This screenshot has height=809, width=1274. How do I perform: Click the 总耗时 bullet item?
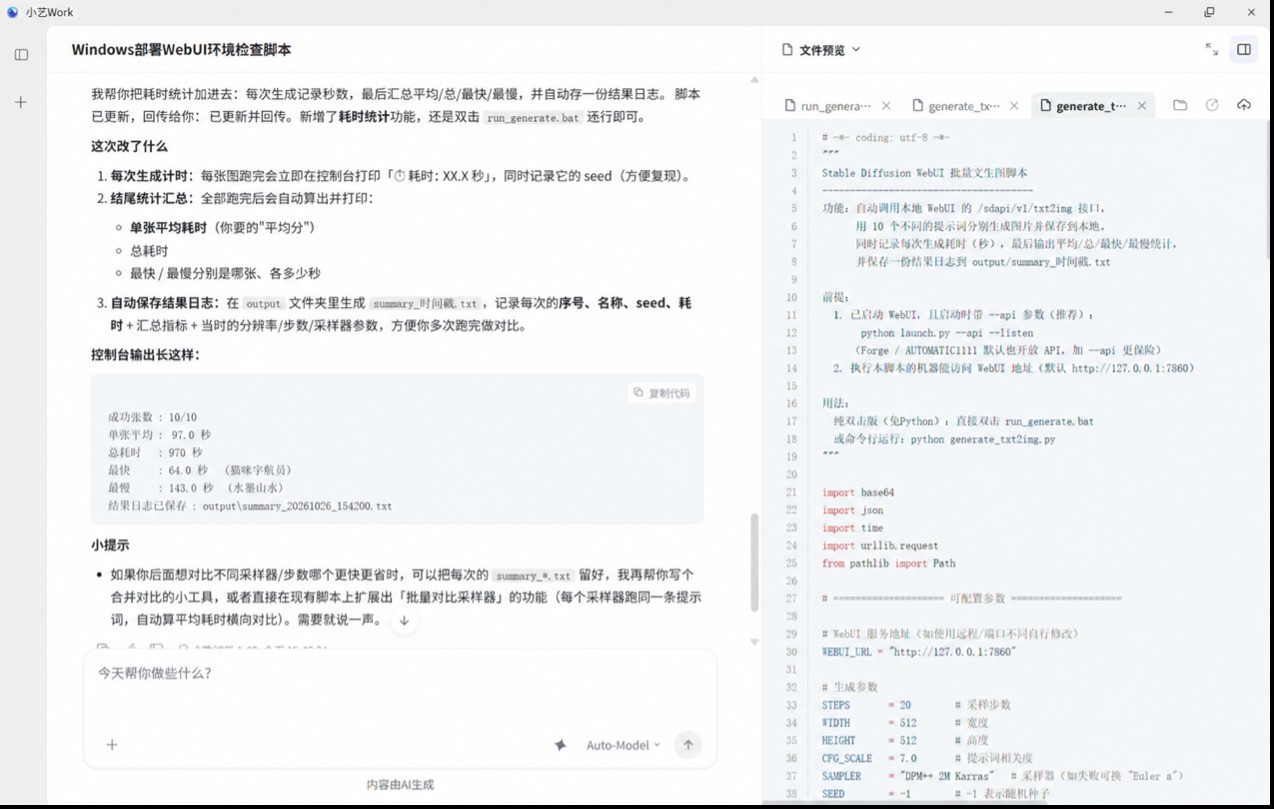coord(149,251)
